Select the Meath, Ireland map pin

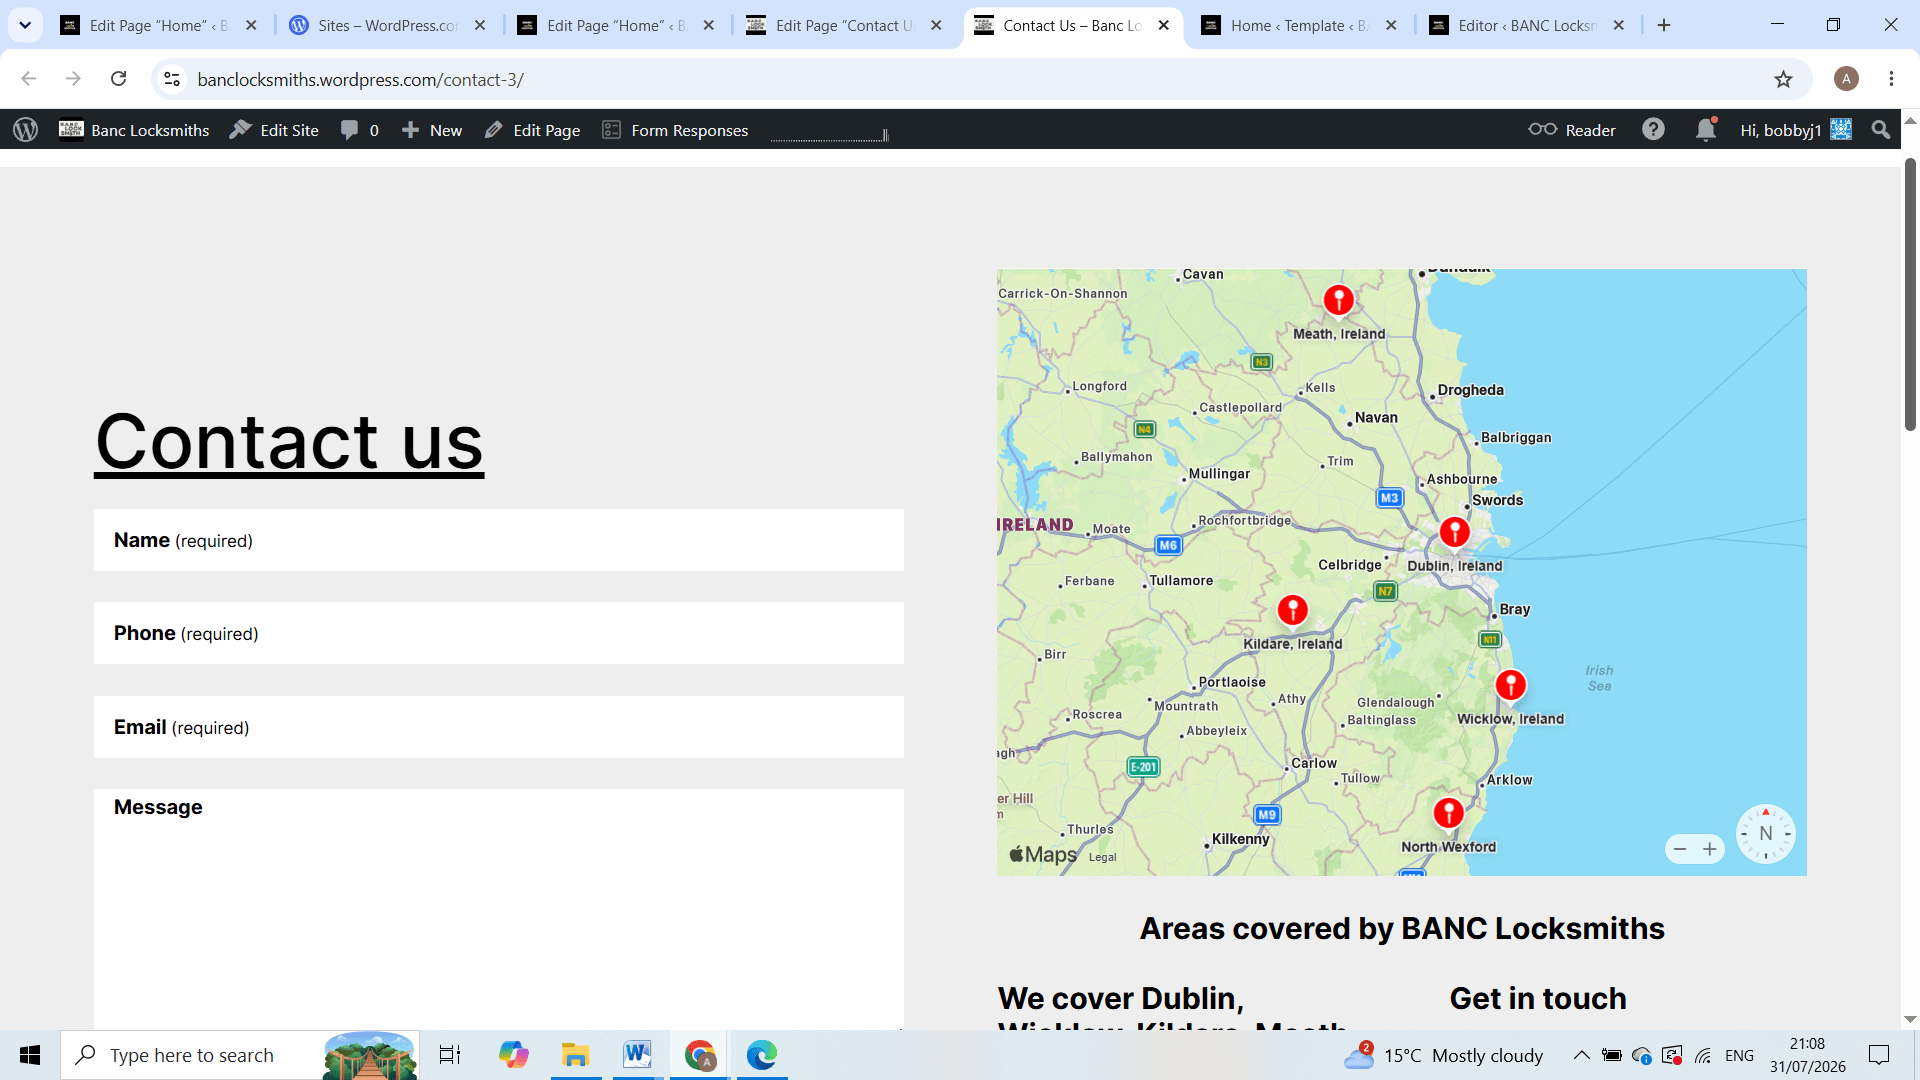tap(1338, 300)
